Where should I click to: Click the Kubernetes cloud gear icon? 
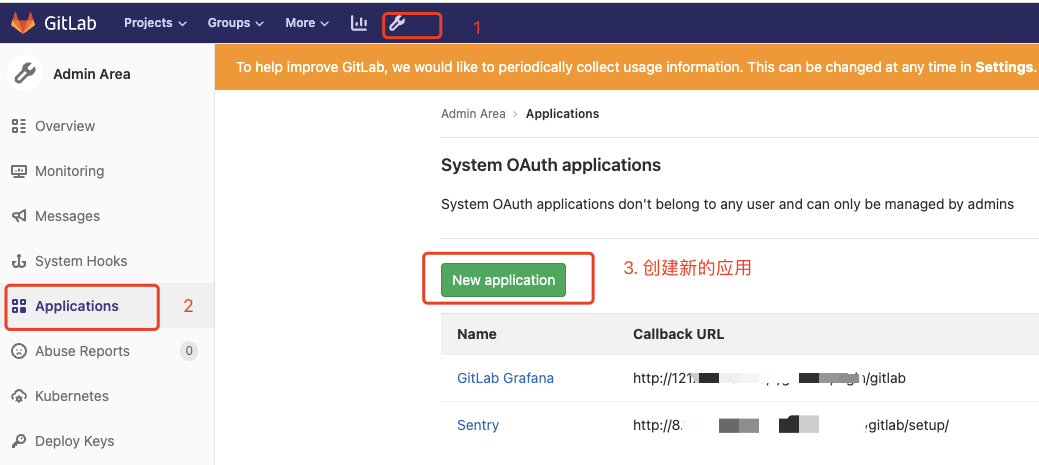[x=19, y=396]
